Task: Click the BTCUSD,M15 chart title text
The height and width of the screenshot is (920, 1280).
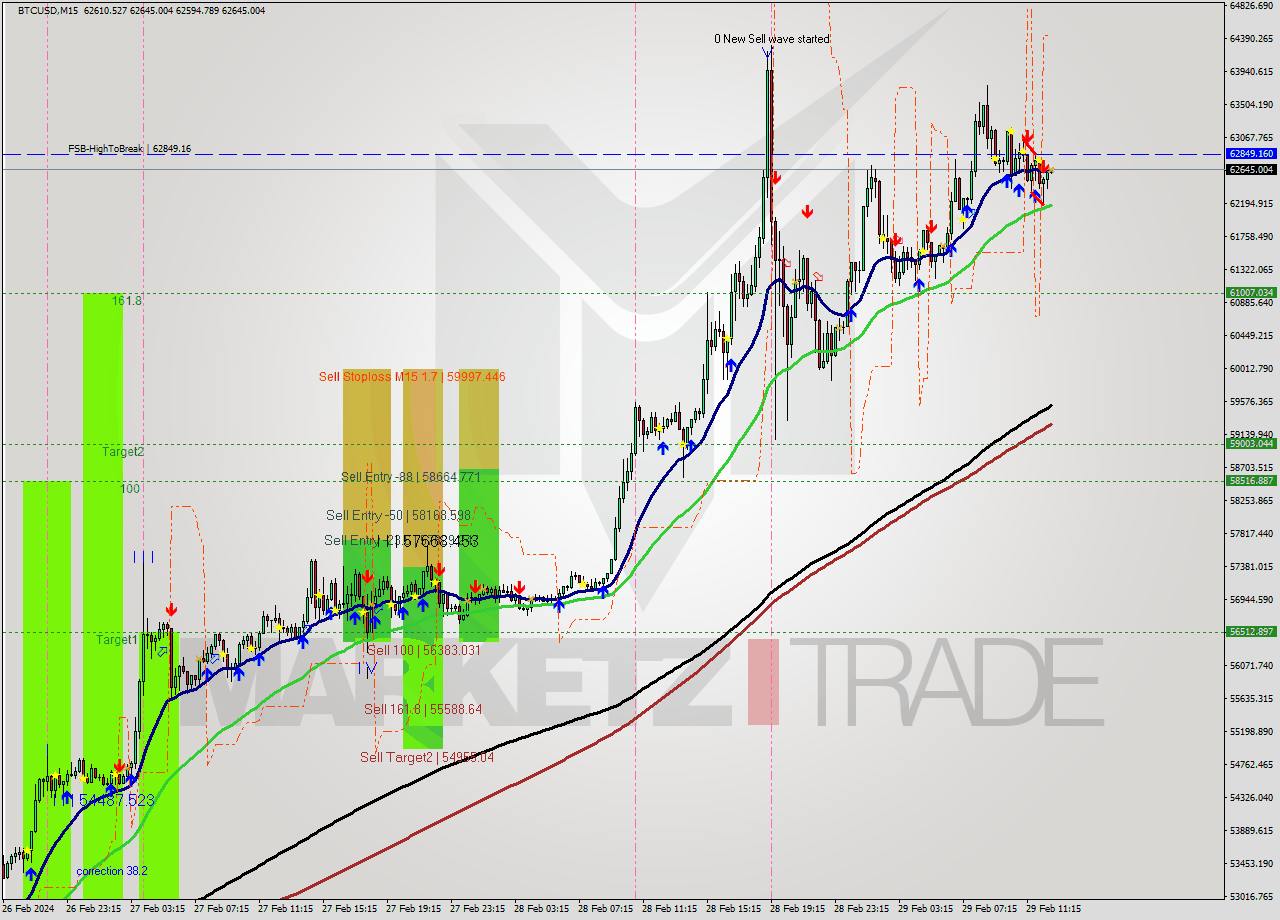Action: tap(49, 10)
